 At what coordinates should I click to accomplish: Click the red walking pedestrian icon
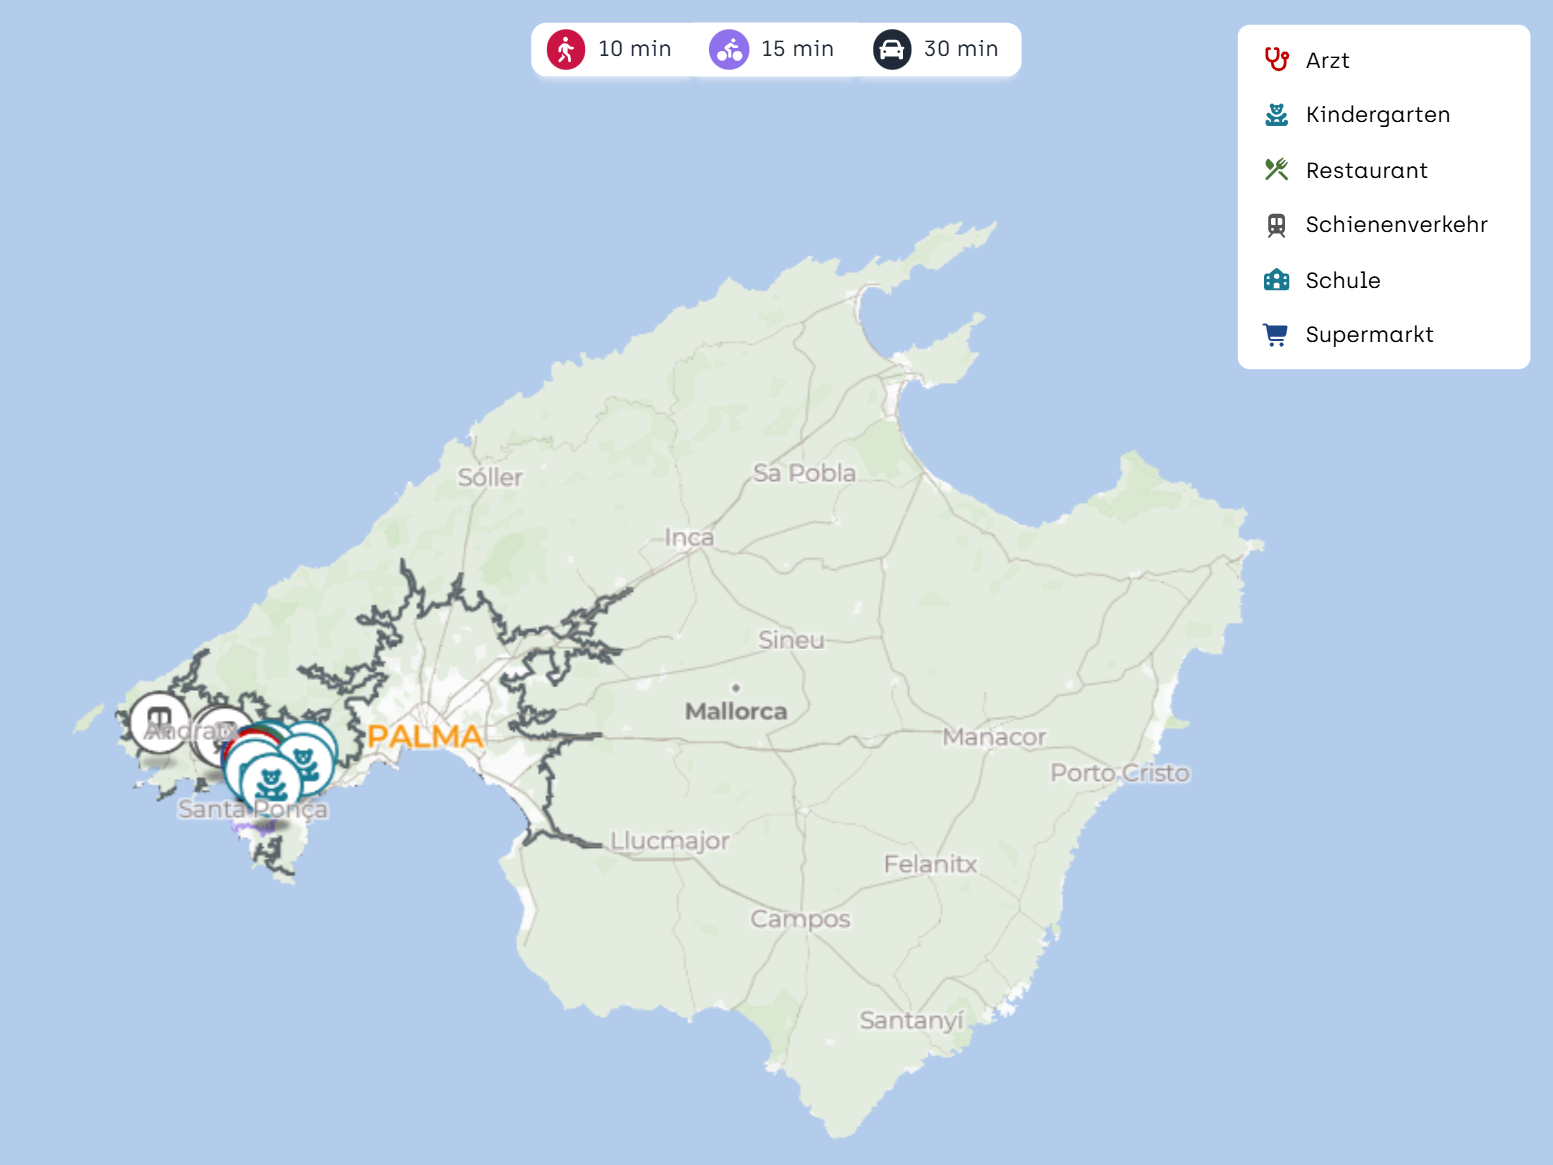566,49
